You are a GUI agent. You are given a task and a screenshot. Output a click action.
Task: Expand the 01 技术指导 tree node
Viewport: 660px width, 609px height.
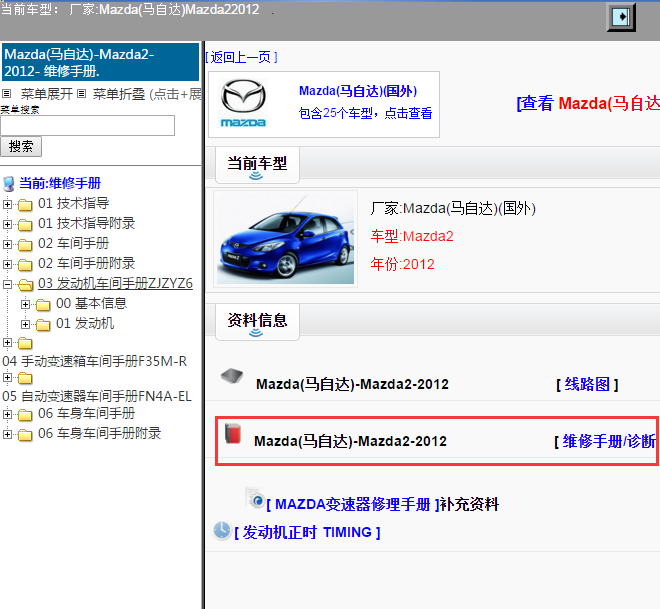(x=7, y=205)
